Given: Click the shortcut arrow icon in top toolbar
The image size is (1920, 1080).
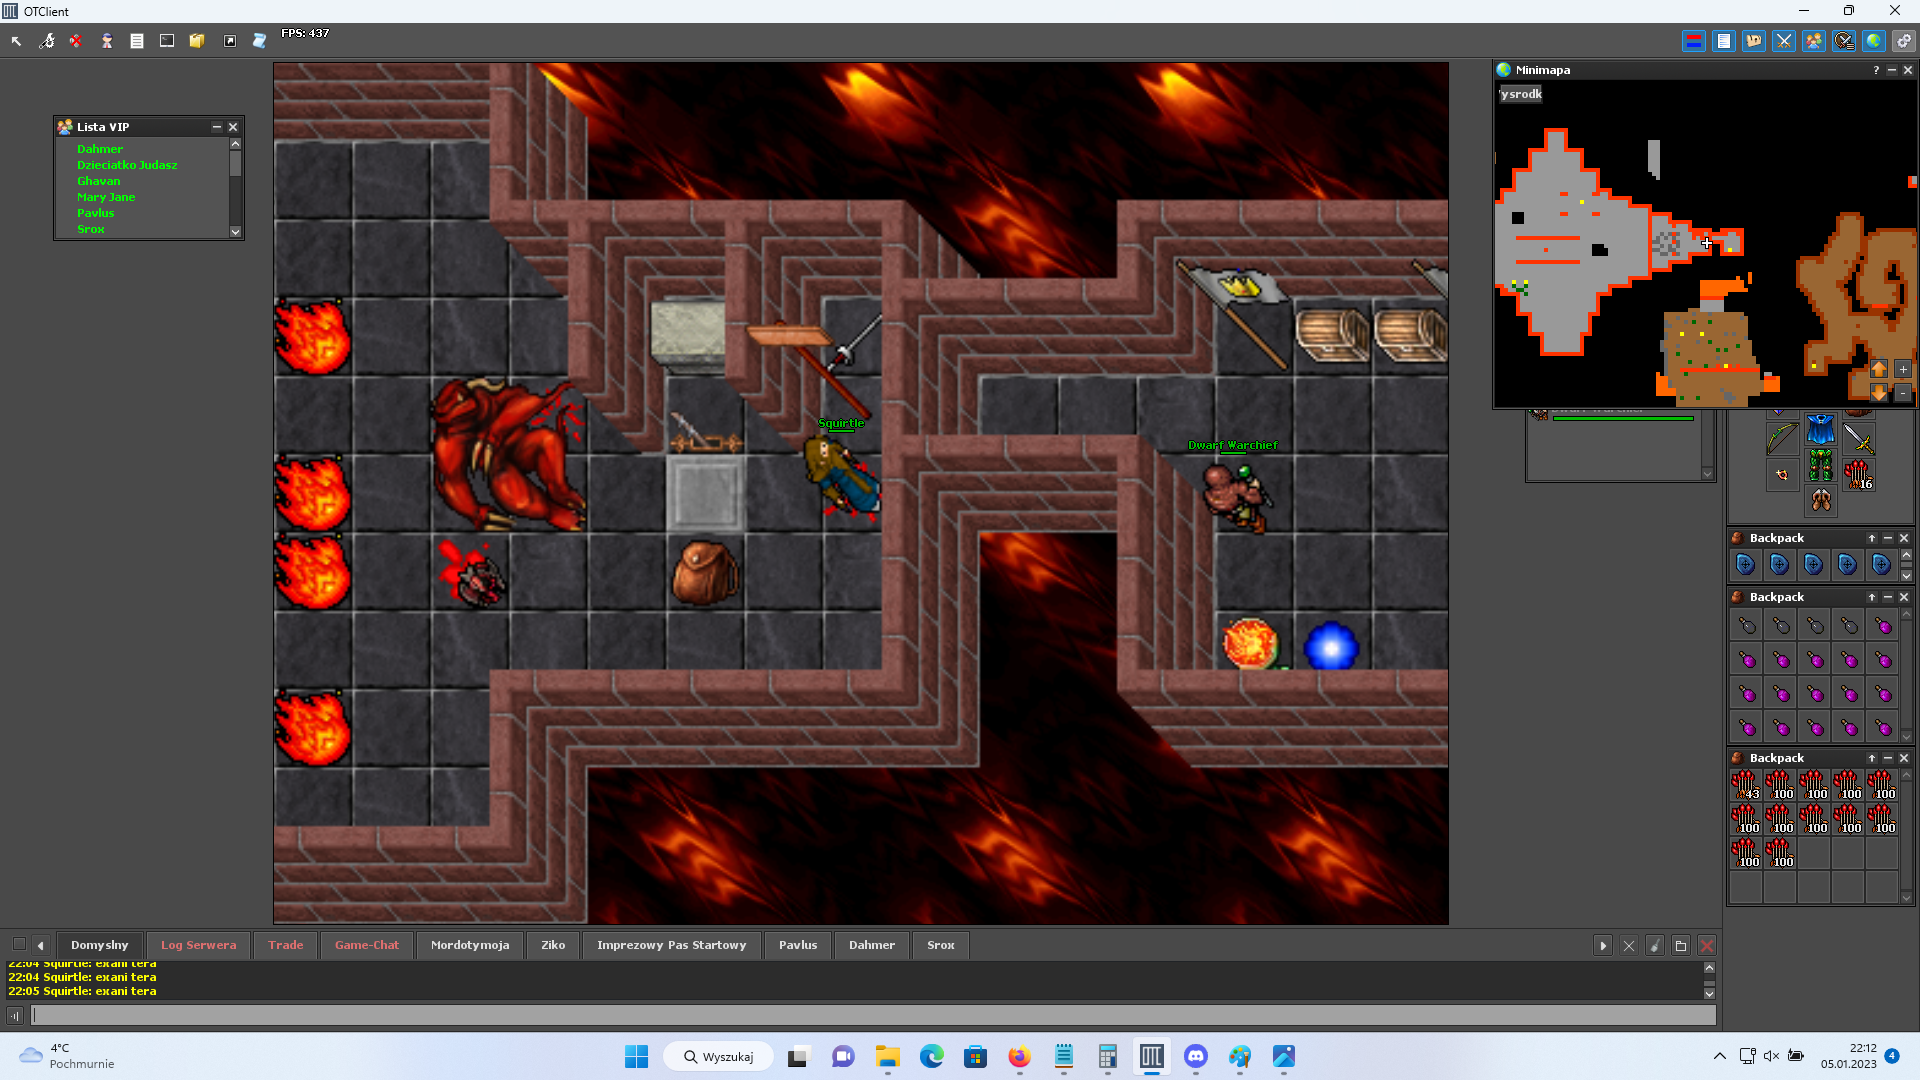Looking at the screenshot, I should click(230, 41).
